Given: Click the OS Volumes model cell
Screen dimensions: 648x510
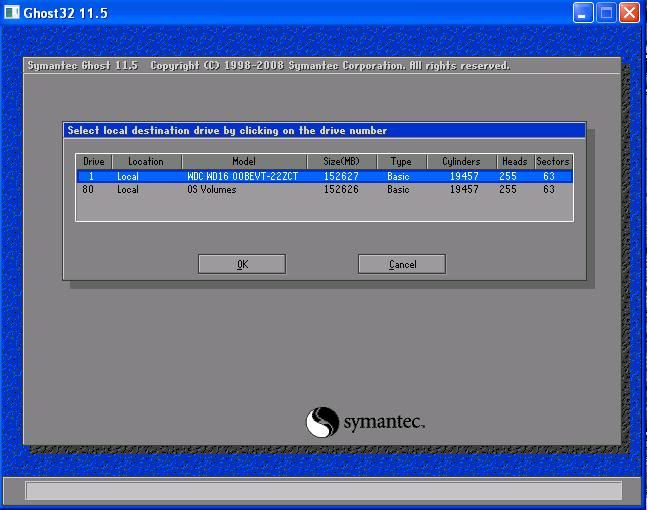Looking at the screenshot, I should 212,190.
